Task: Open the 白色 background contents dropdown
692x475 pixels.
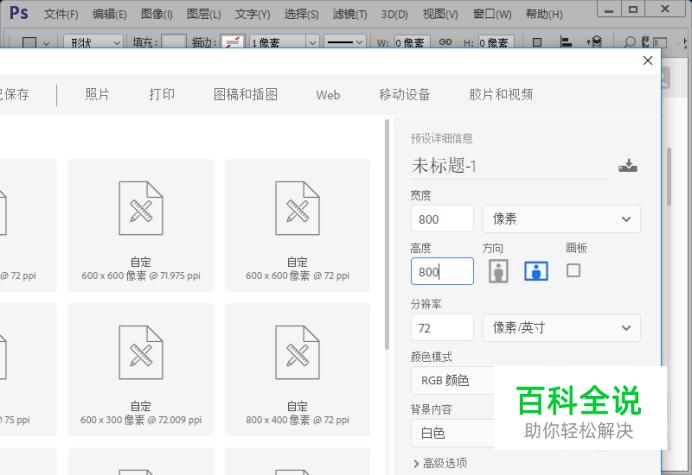Action: coord(452,433)
